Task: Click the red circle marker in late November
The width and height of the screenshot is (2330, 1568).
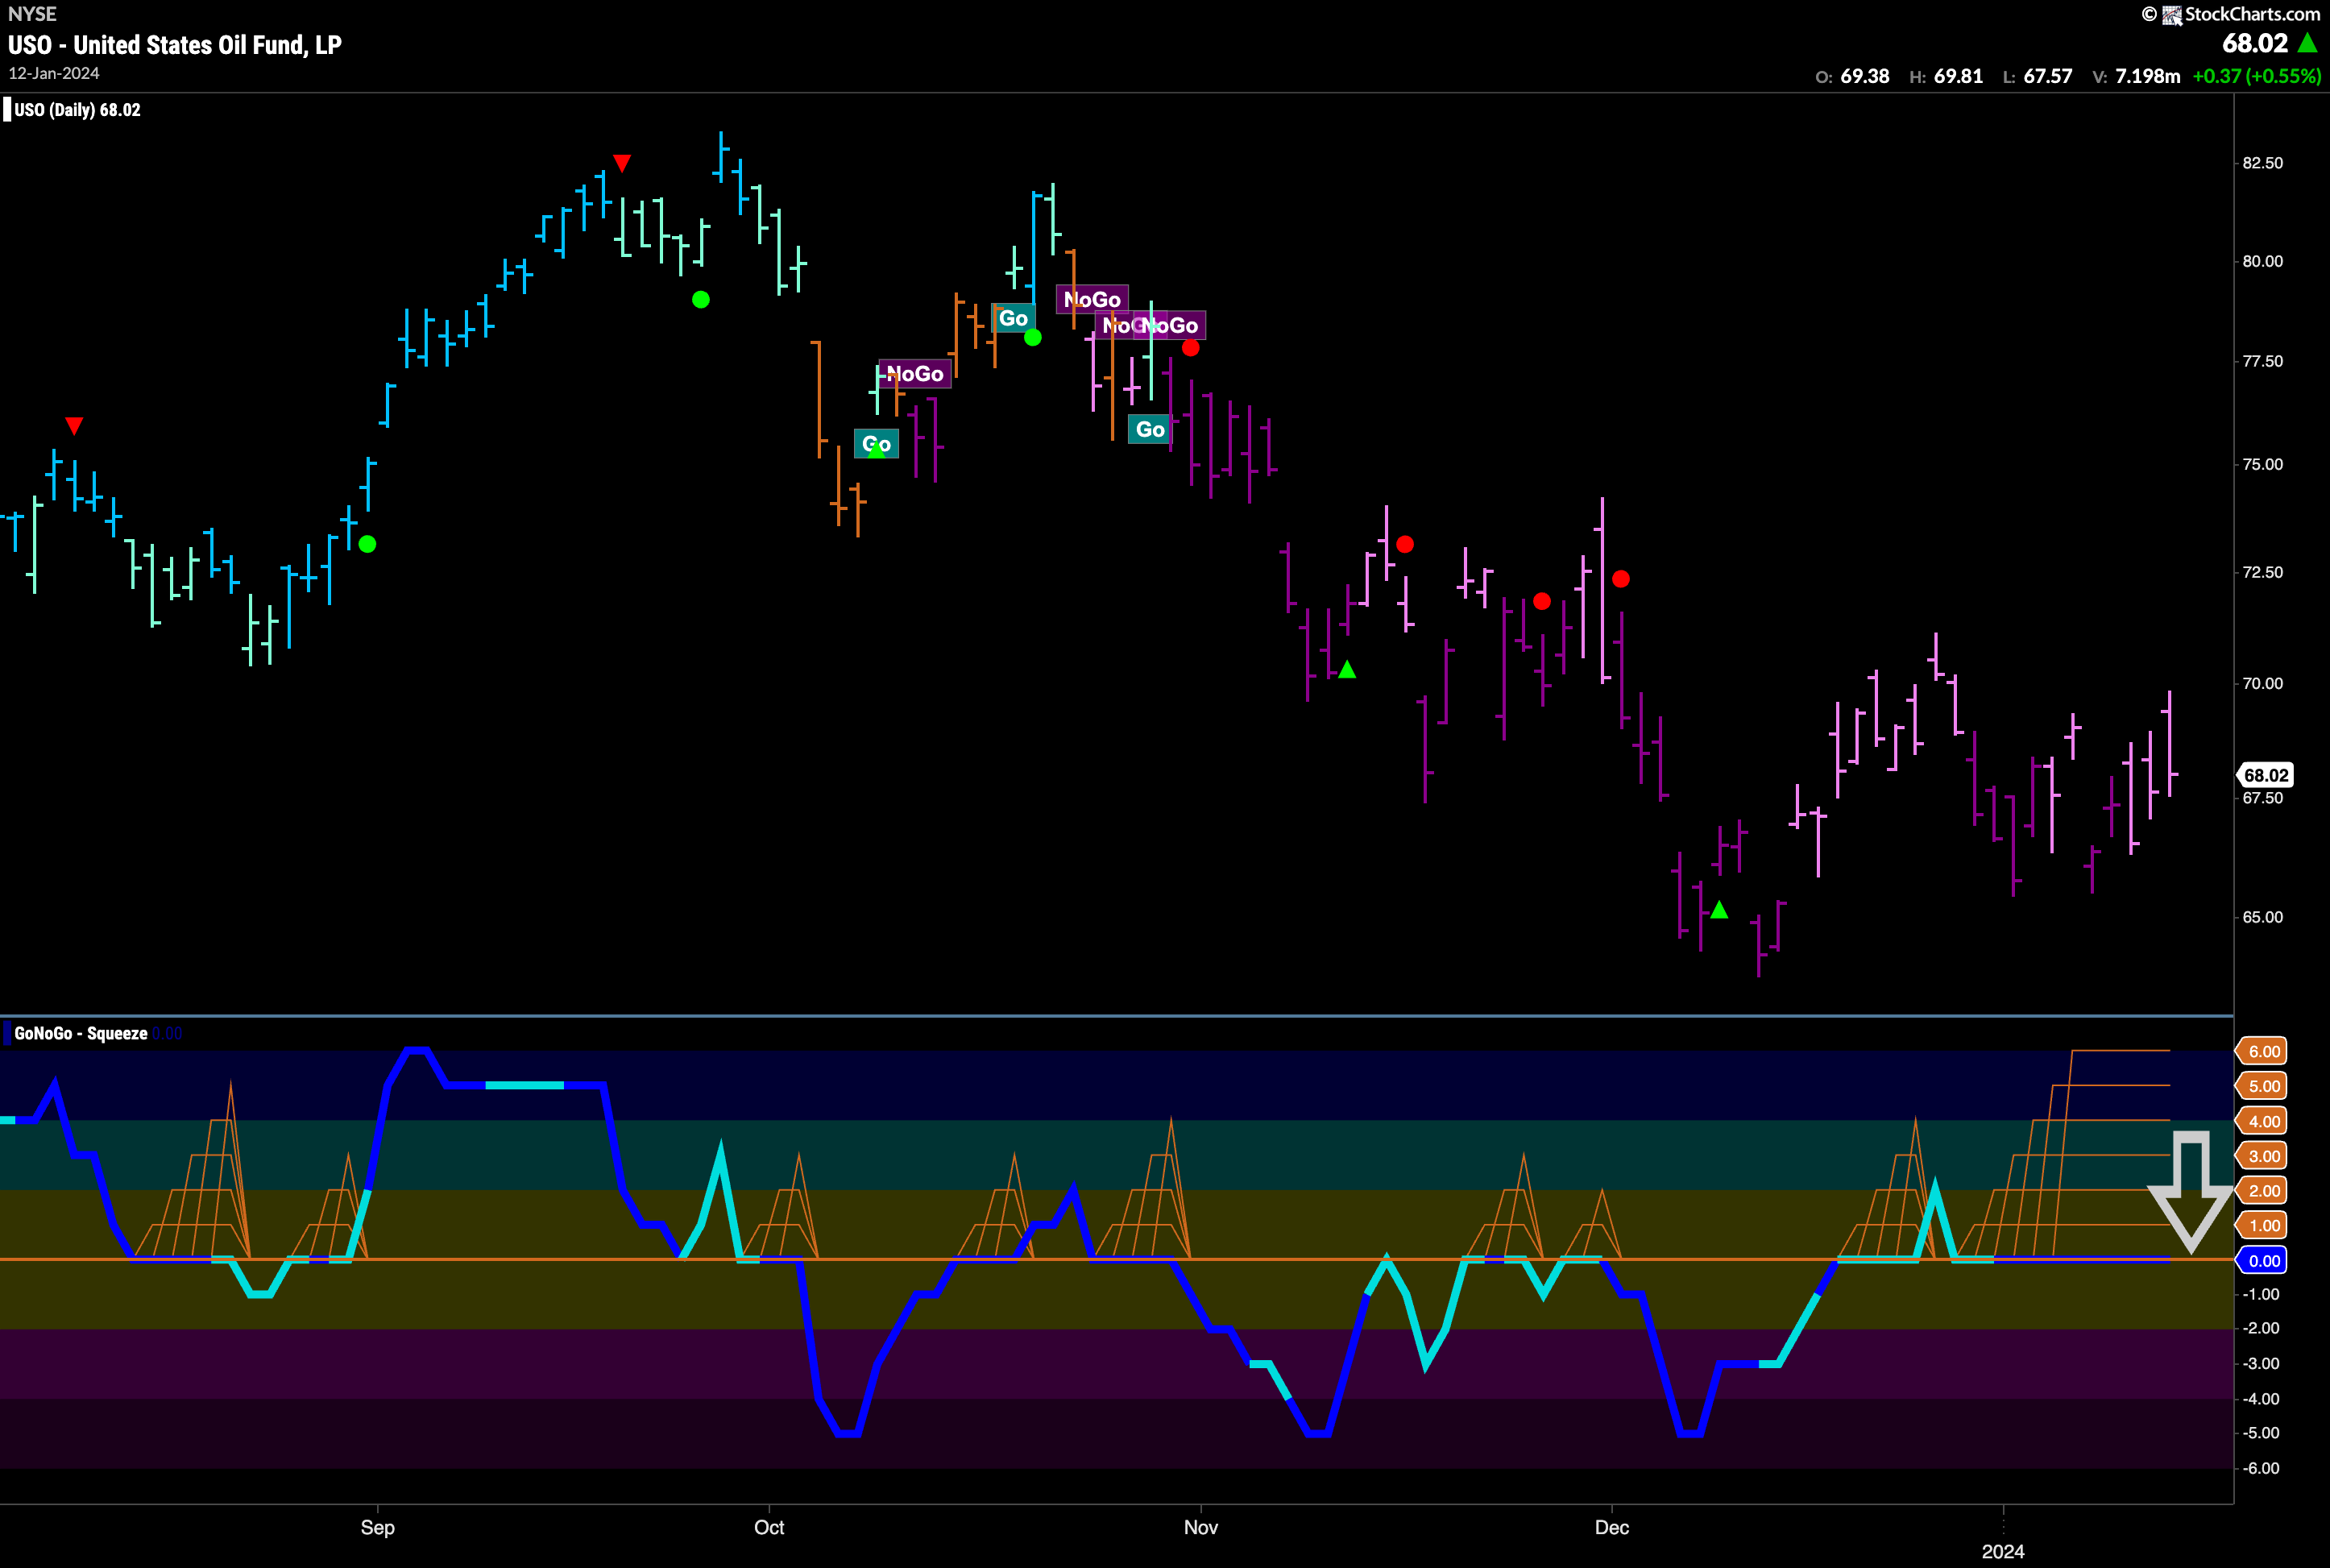Action: (x=1542, y=601)
